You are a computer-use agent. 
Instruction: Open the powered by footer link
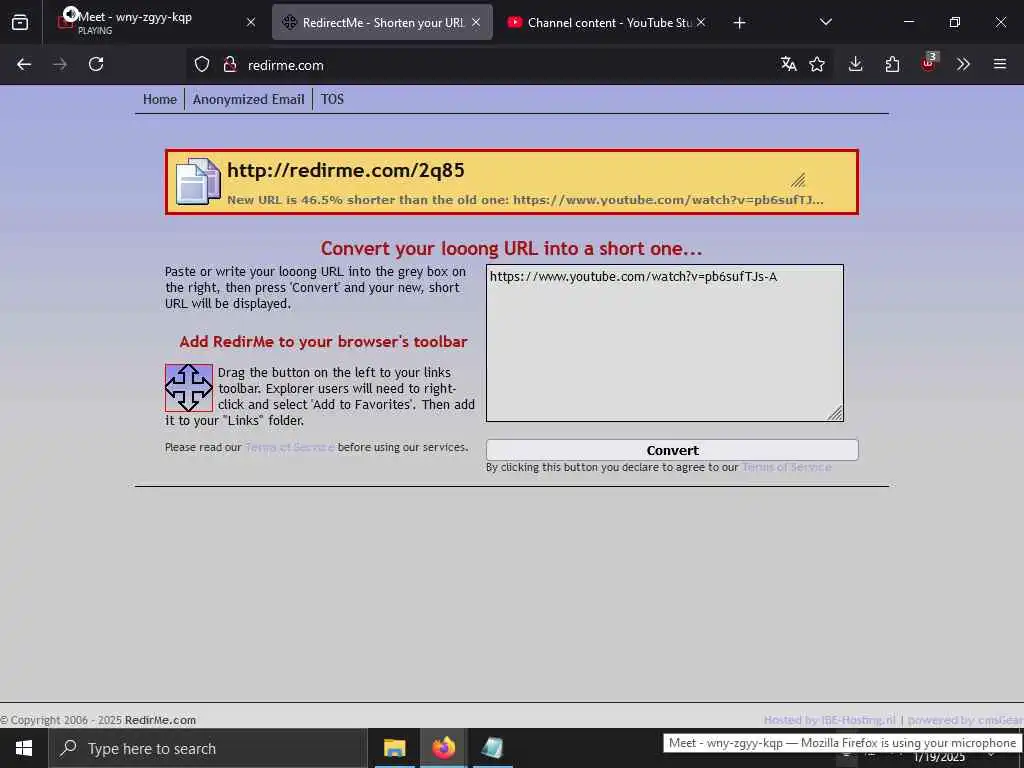pos(965,720)
